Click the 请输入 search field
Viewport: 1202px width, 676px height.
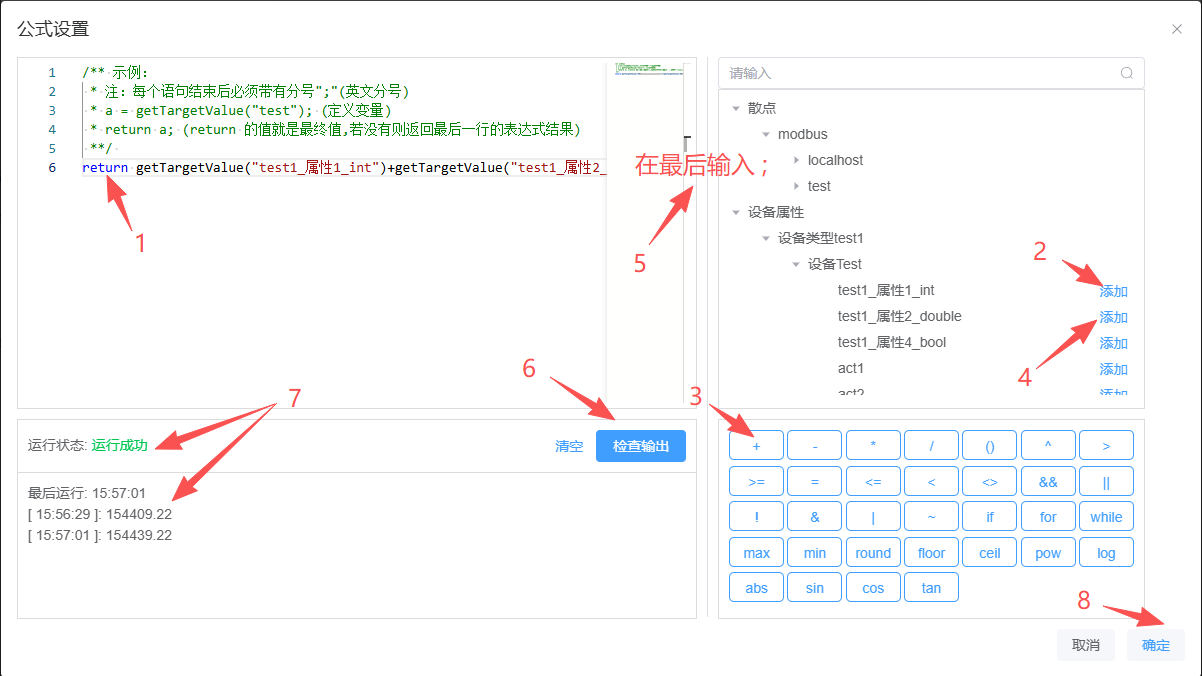(x=931, y=73)
